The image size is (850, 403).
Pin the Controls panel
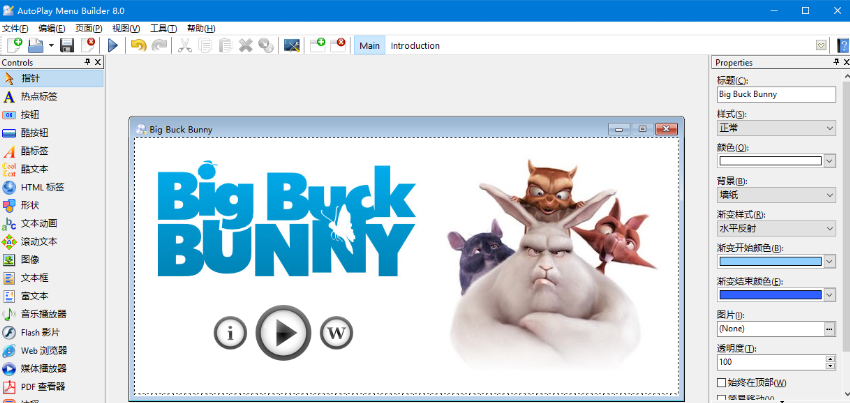pos(87,62)
